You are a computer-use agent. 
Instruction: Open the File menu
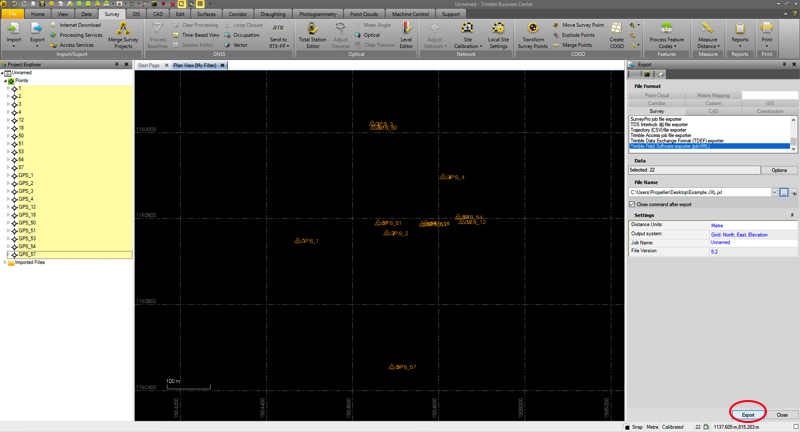[12, 14]
